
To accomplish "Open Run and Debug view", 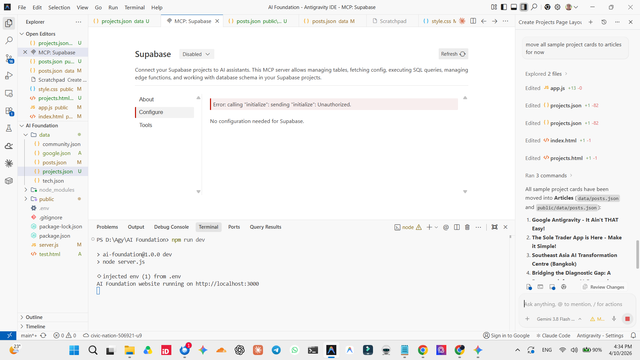I will click(9, 76).
